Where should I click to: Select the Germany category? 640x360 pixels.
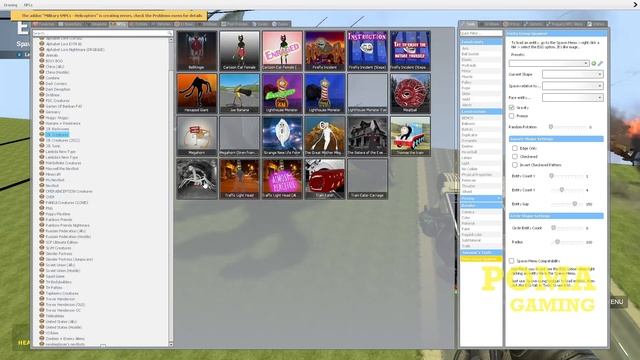coord(53,112)
